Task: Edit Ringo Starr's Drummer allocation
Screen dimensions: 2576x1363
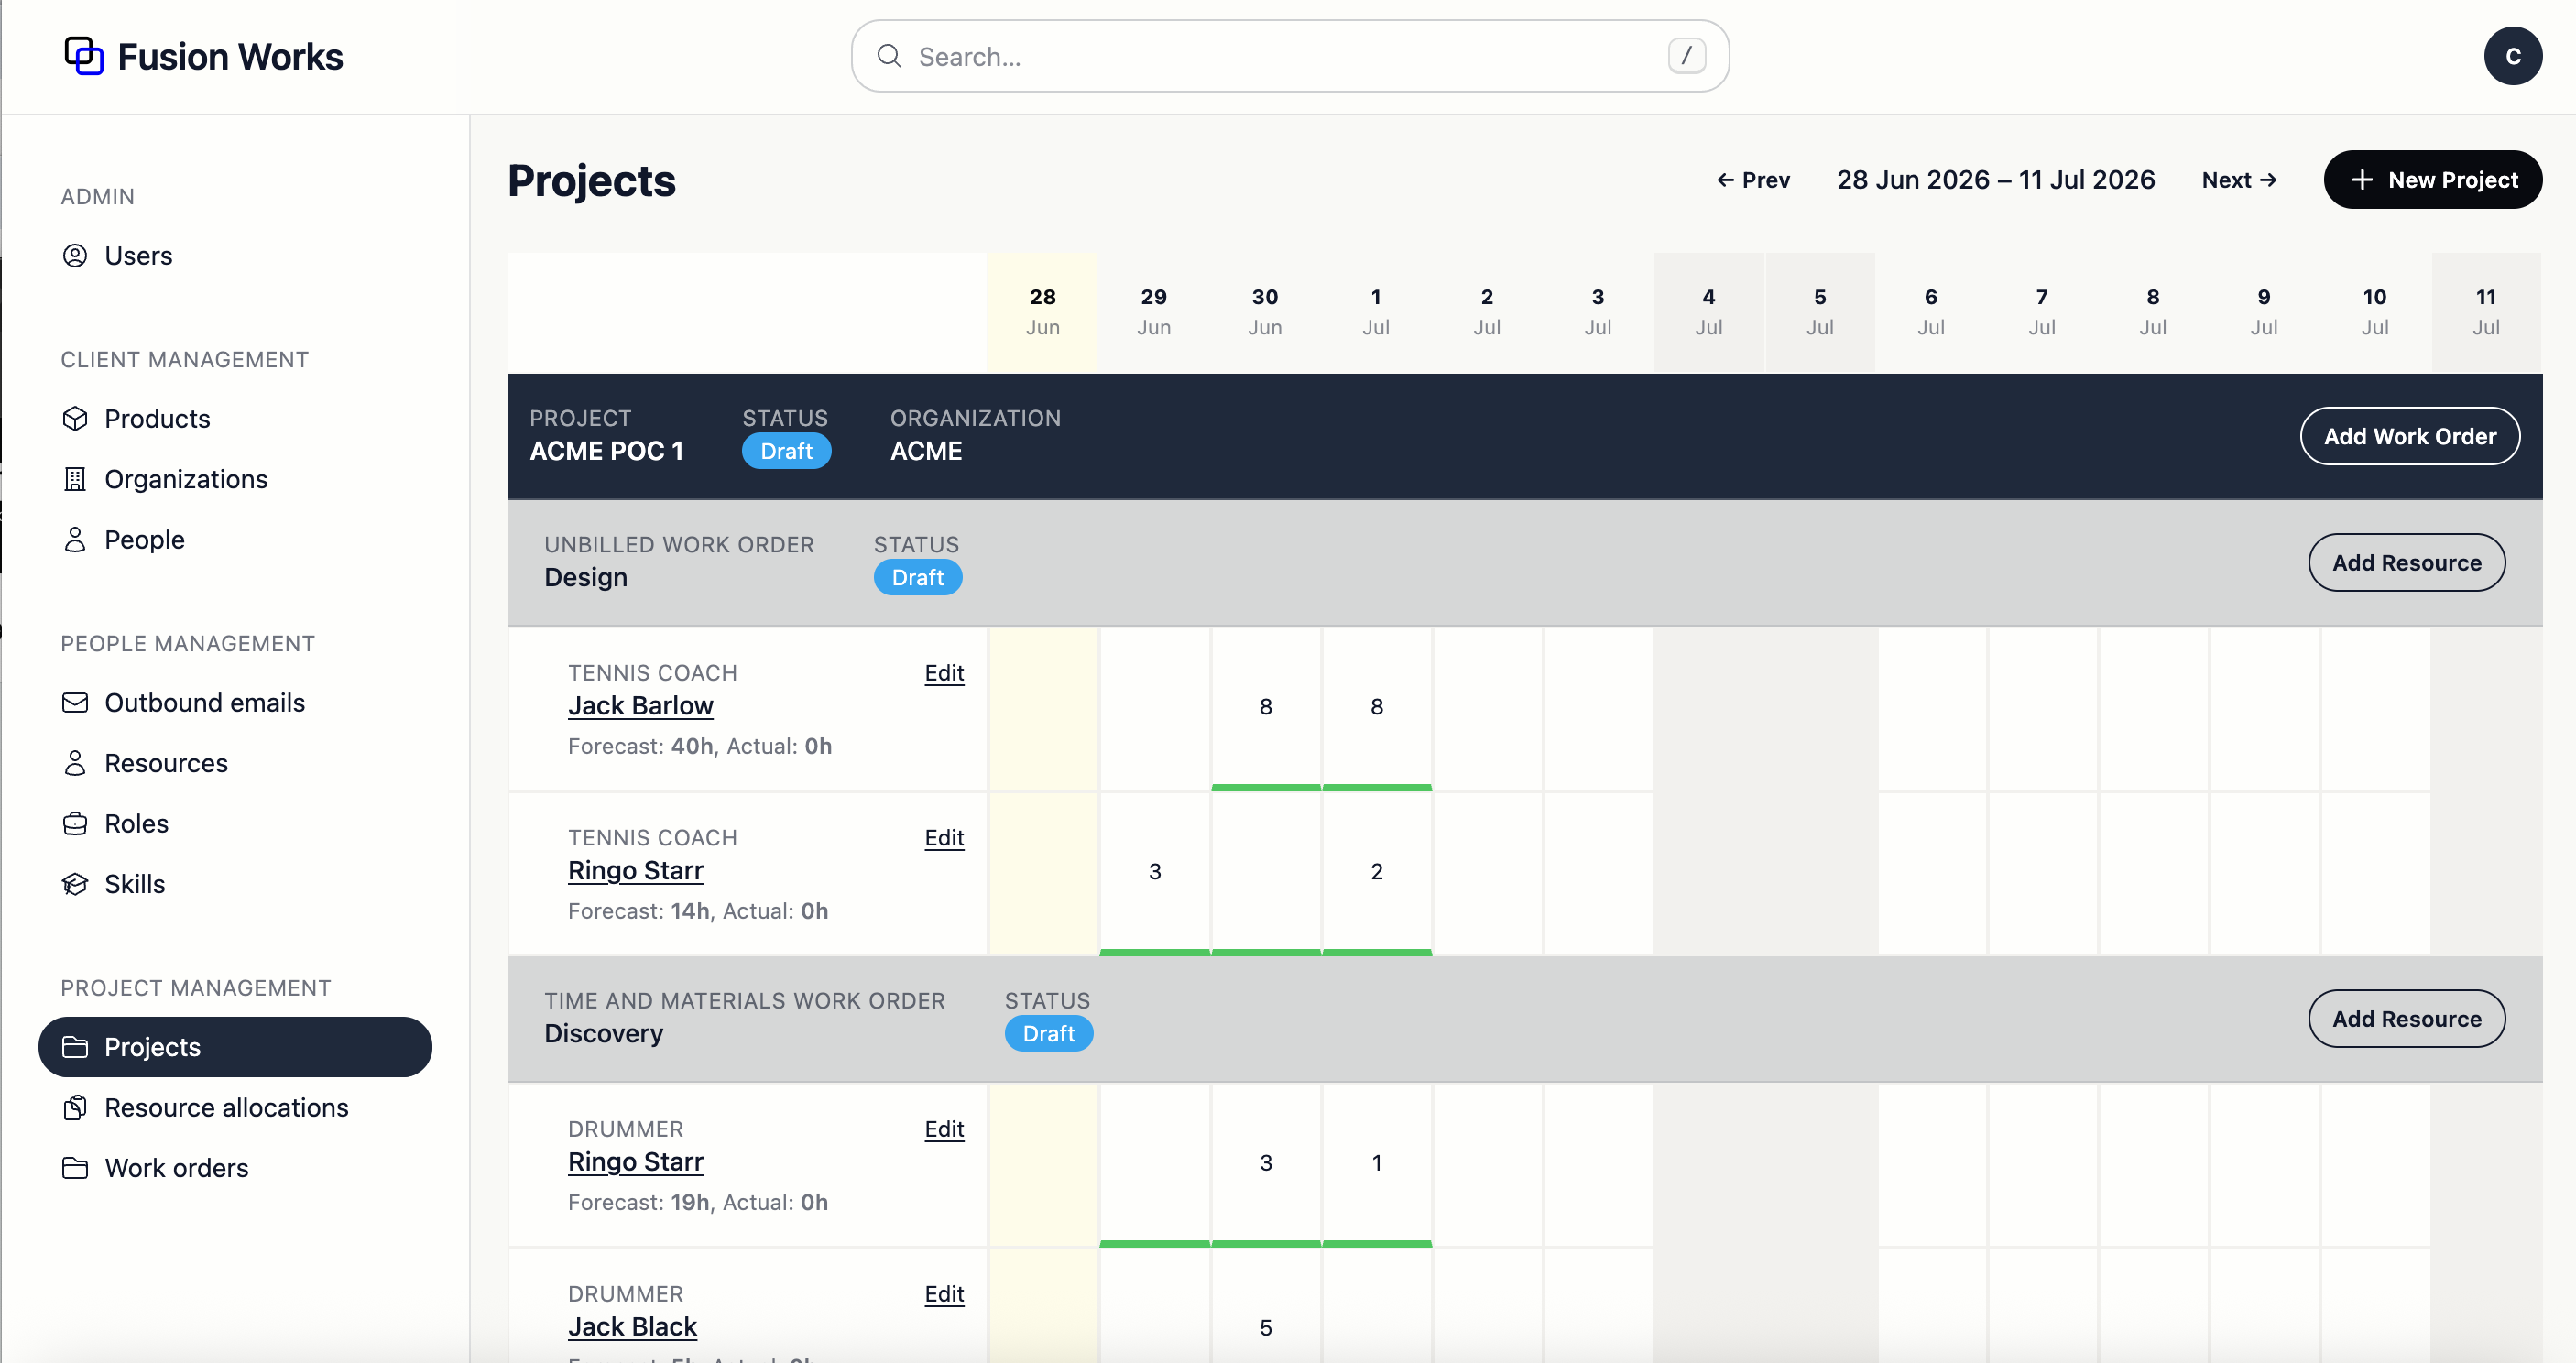Action: [943, 1129]
